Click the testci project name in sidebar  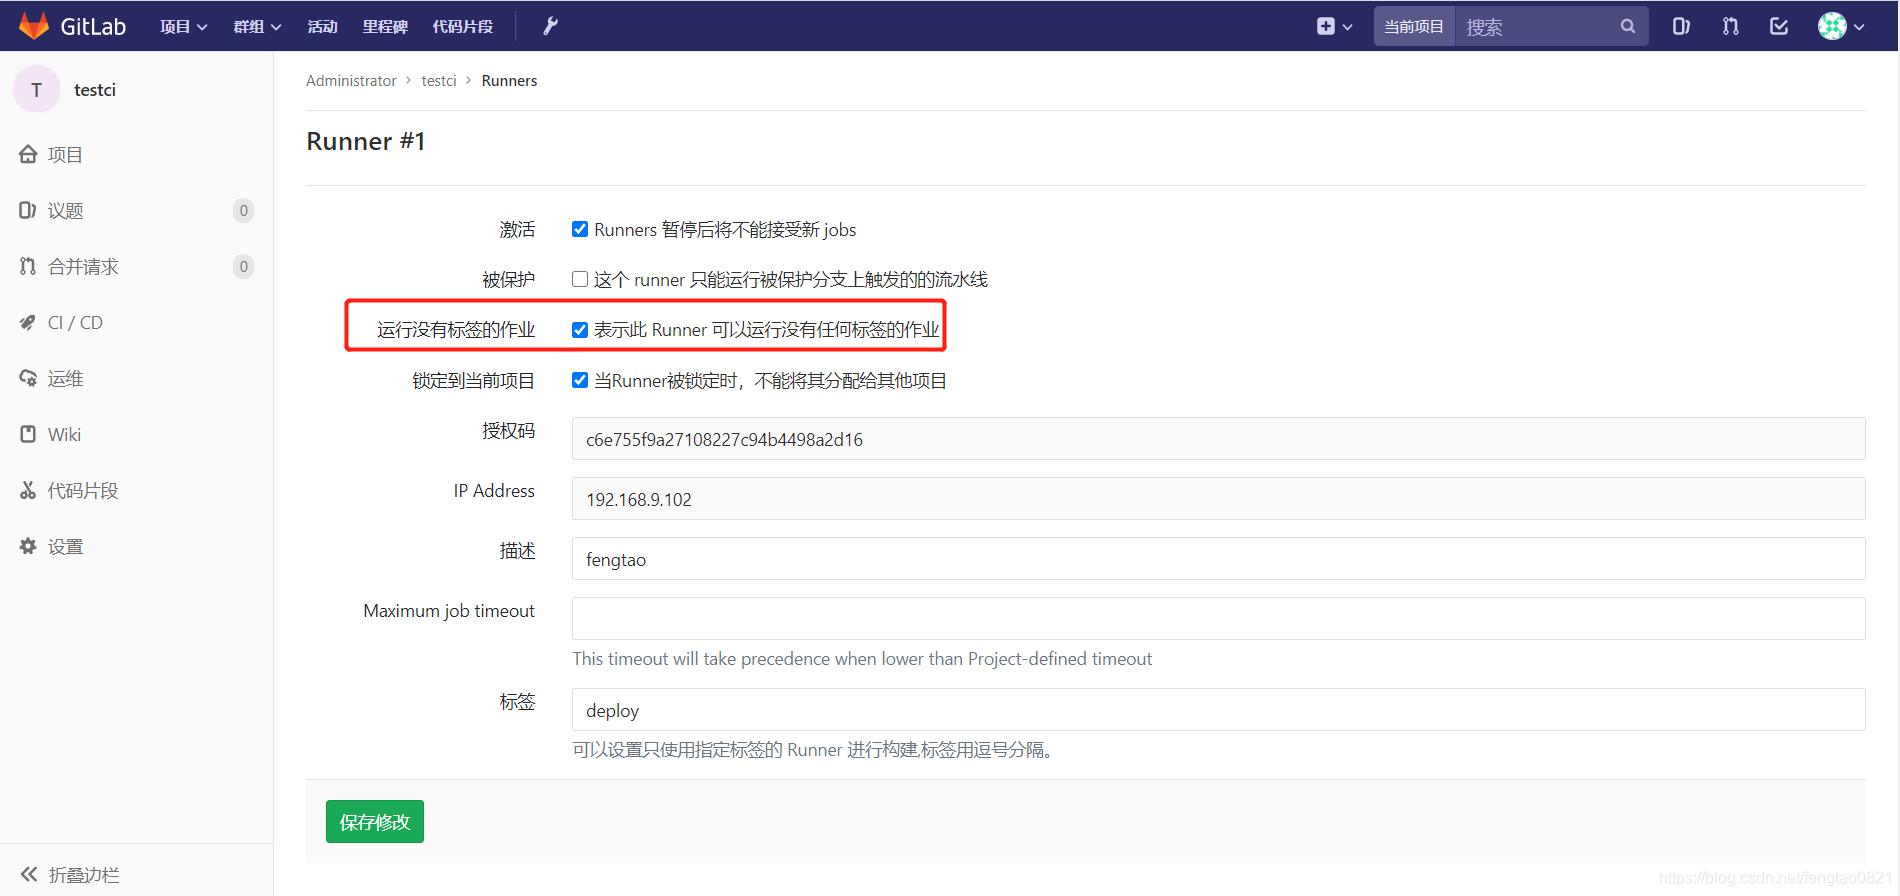click(x=95, y=90)
